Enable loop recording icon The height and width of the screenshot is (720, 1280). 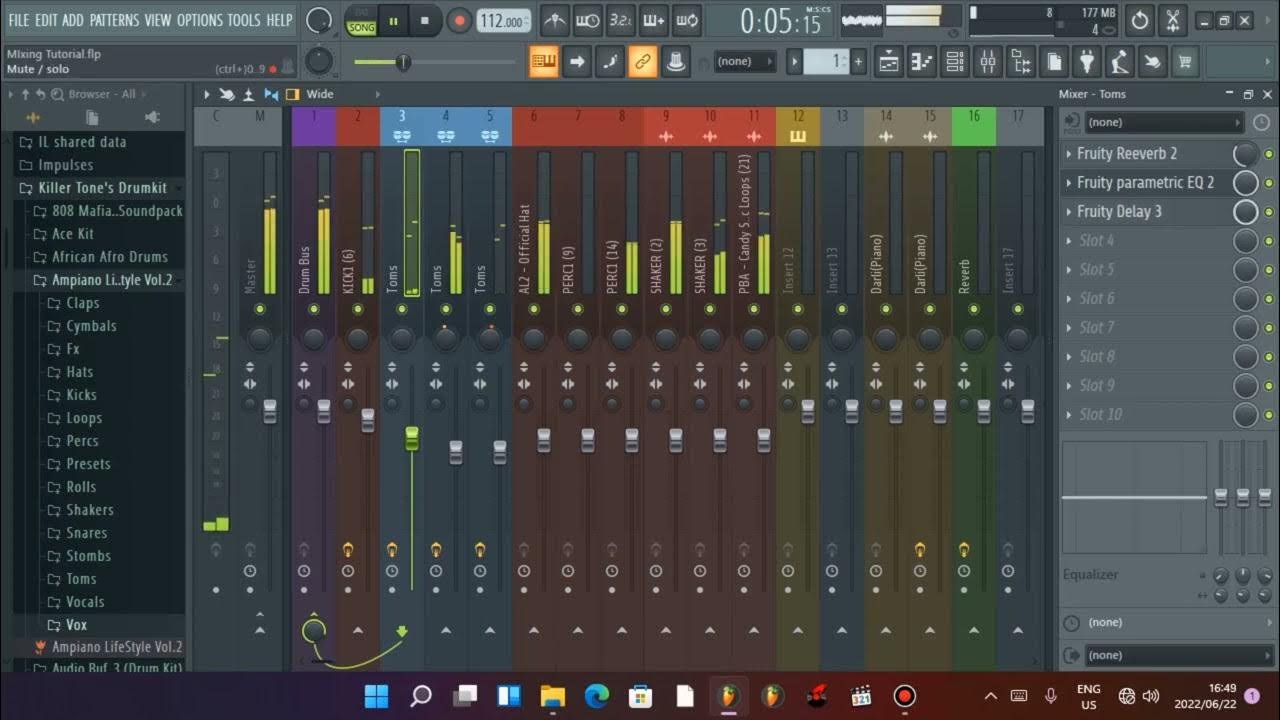[x=686, y=20]
